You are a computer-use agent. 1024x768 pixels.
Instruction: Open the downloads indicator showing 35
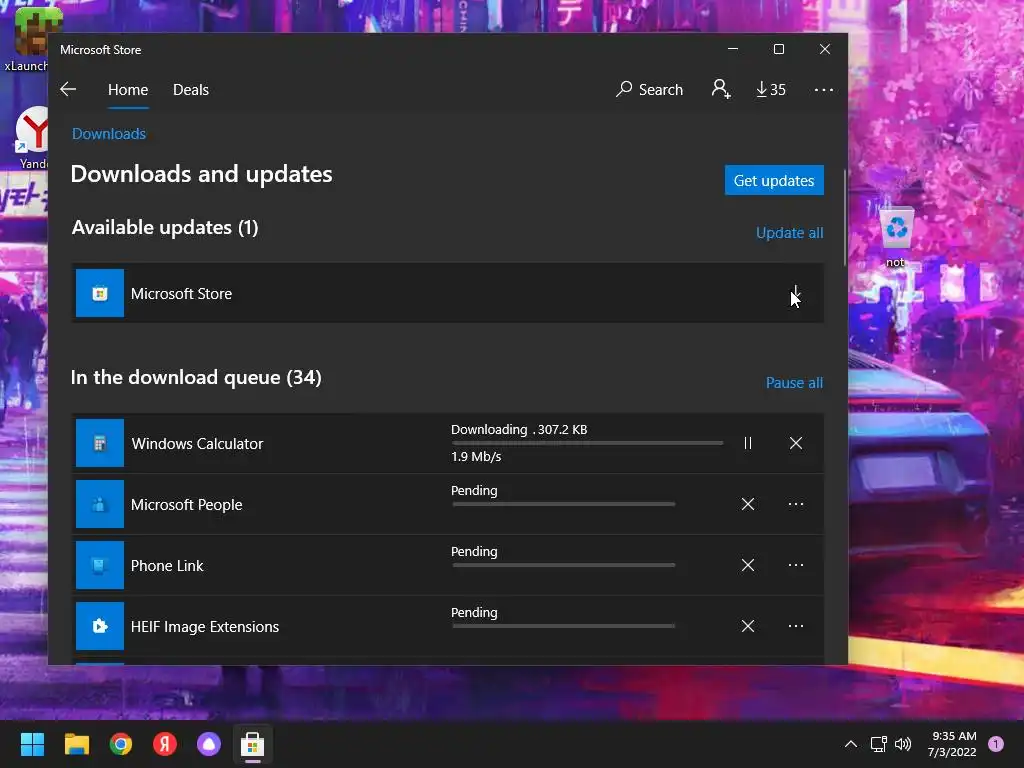tap(771, 89)
